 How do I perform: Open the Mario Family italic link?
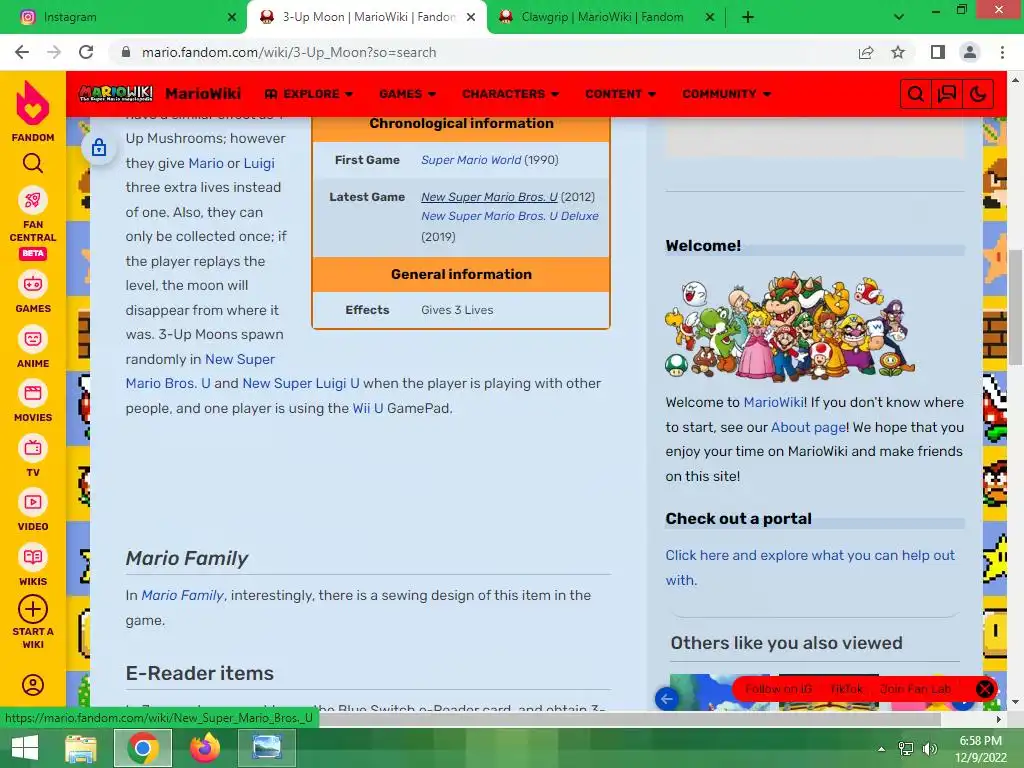[183, 596]
